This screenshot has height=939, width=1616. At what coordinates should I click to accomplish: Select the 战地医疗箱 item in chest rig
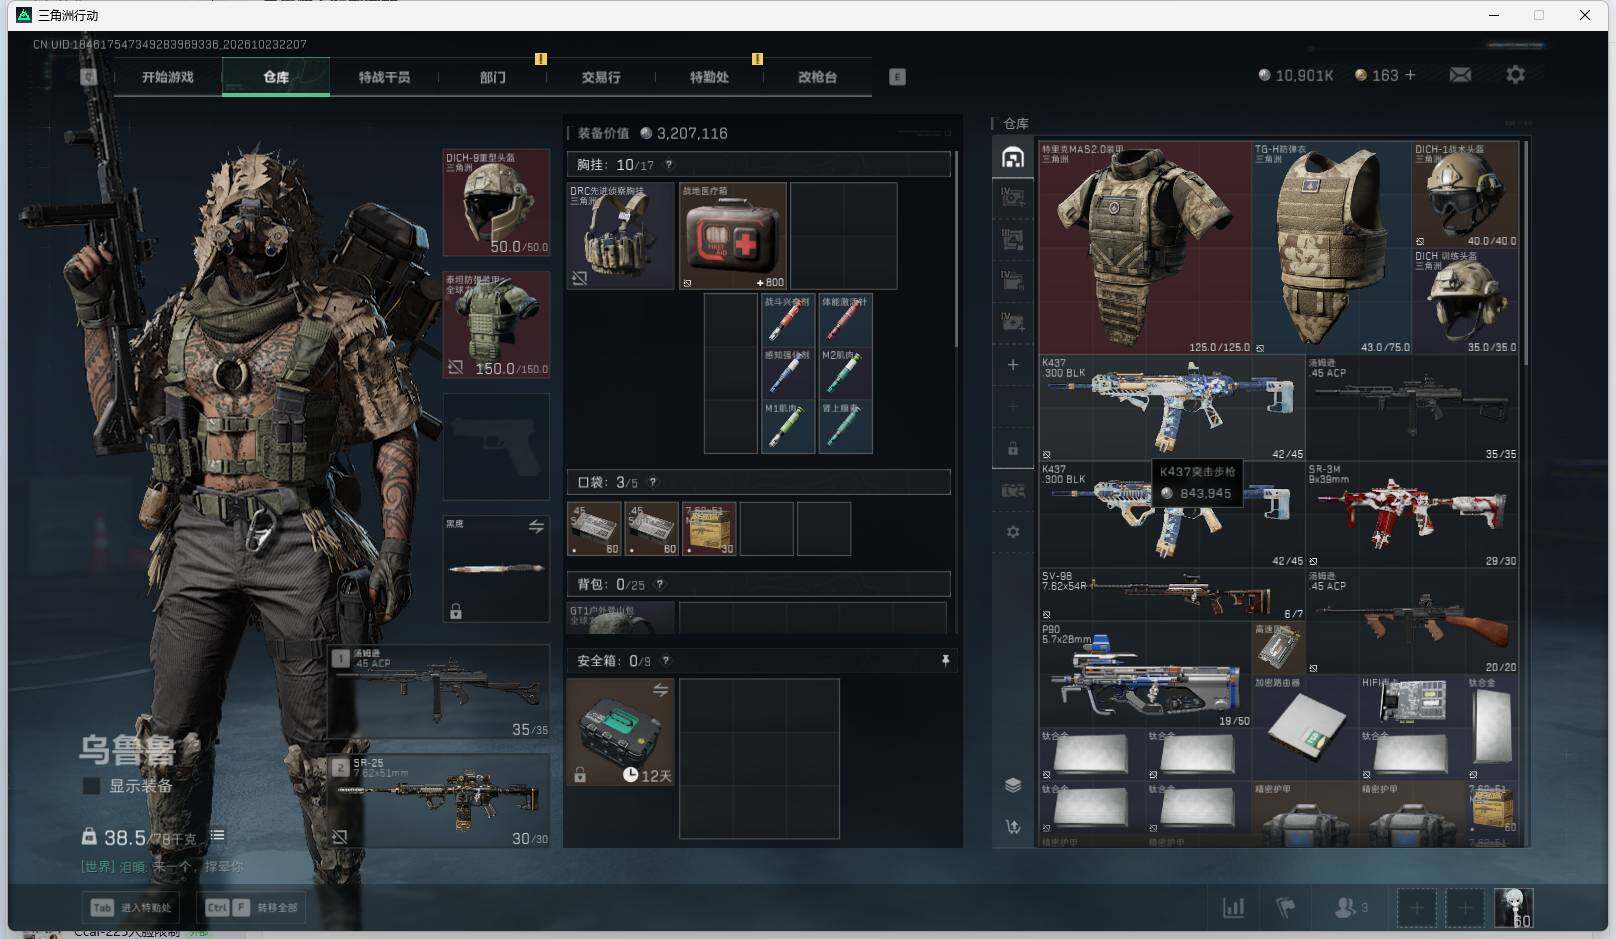pos(733,236)
